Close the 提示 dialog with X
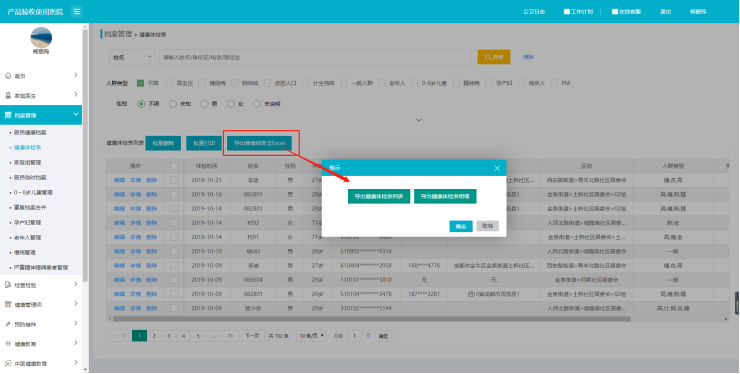This screenshot has width=740, height=374. pyautogui.click(x=497, y=168)
